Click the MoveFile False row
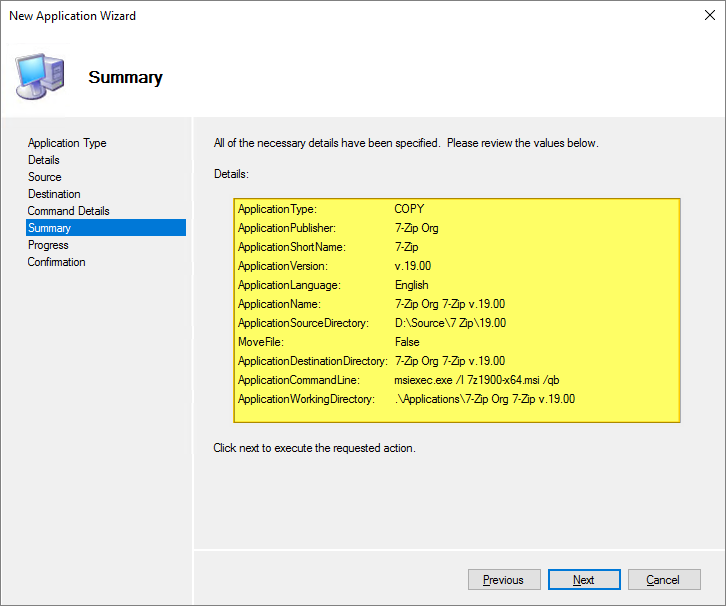This screenshot has height=606, width=726. pos(407,342)
